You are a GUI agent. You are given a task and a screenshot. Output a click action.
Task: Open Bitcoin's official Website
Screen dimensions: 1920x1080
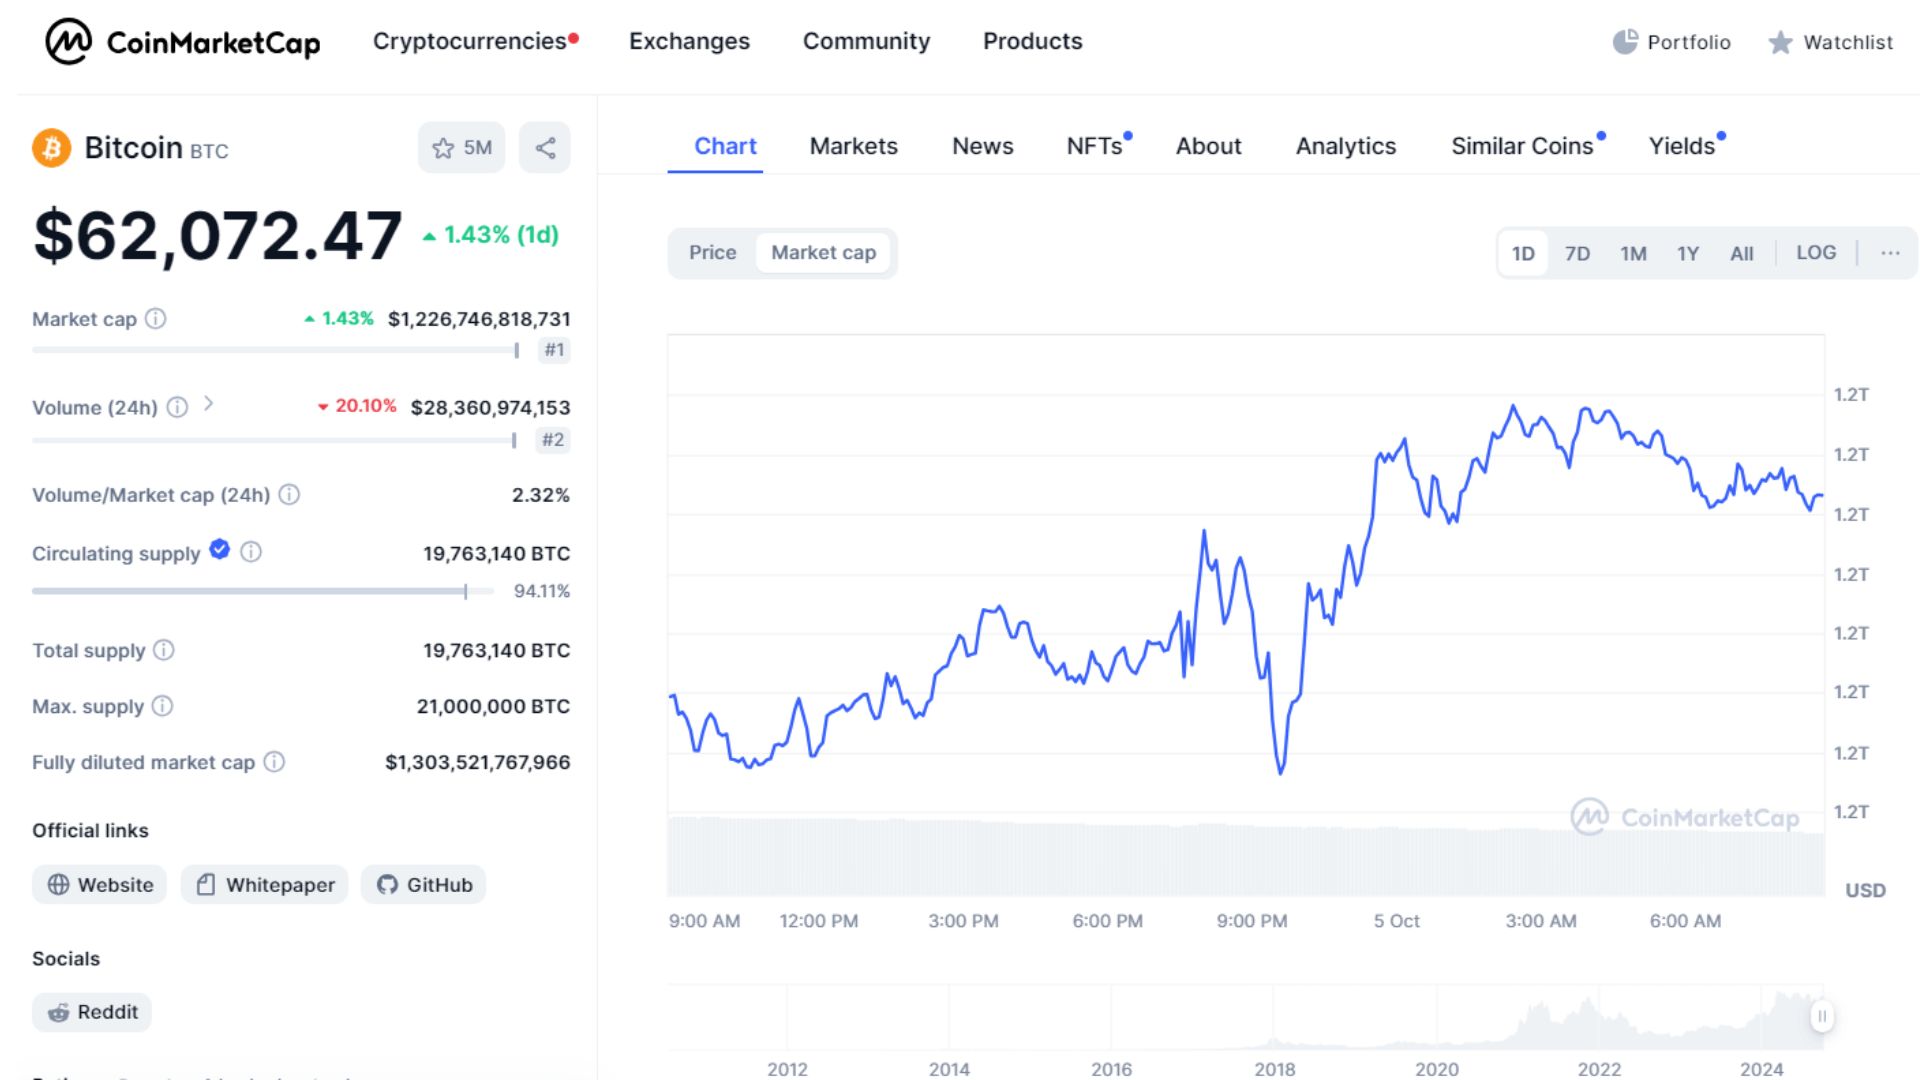click(x=98, y=884)
